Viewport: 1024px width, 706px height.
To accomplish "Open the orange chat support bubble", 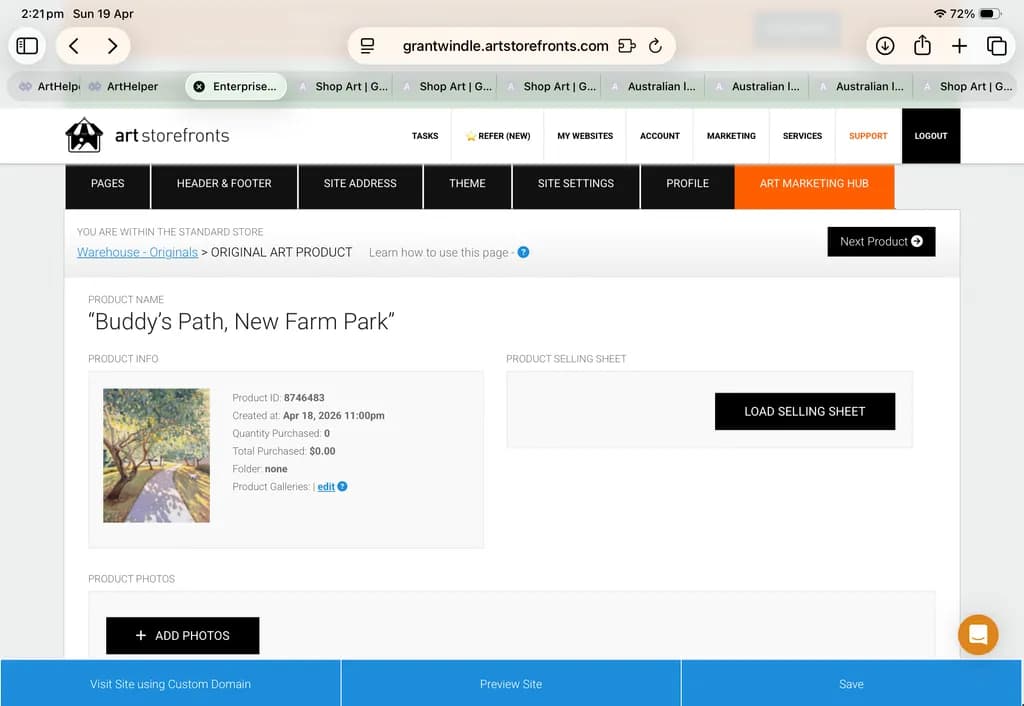I will (x=978, y=634).
